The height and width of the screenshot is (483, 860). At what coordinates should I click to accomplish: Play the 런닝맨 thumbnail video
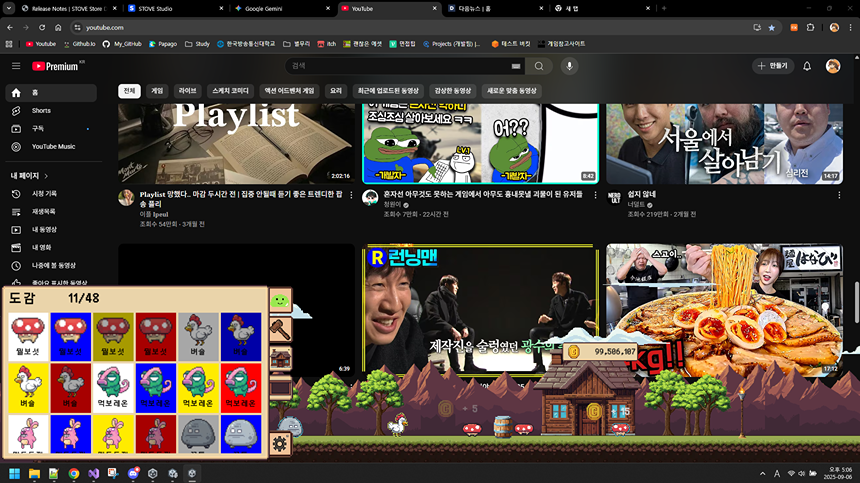480,310
